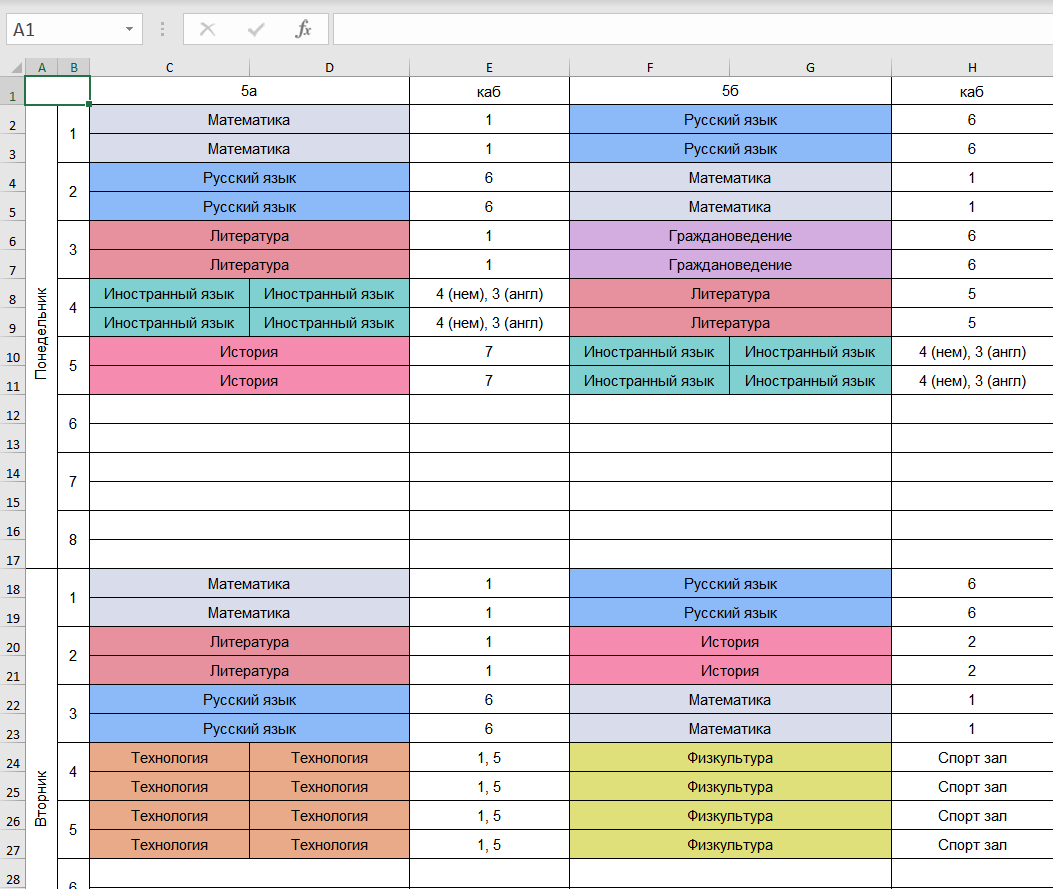Click the Name Box showing A1

74,30
